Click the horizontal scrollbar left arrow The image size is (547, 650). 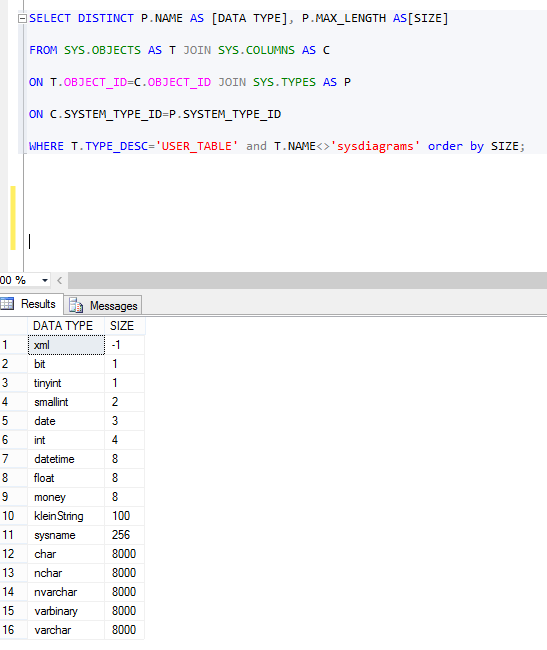click(60, 281)
